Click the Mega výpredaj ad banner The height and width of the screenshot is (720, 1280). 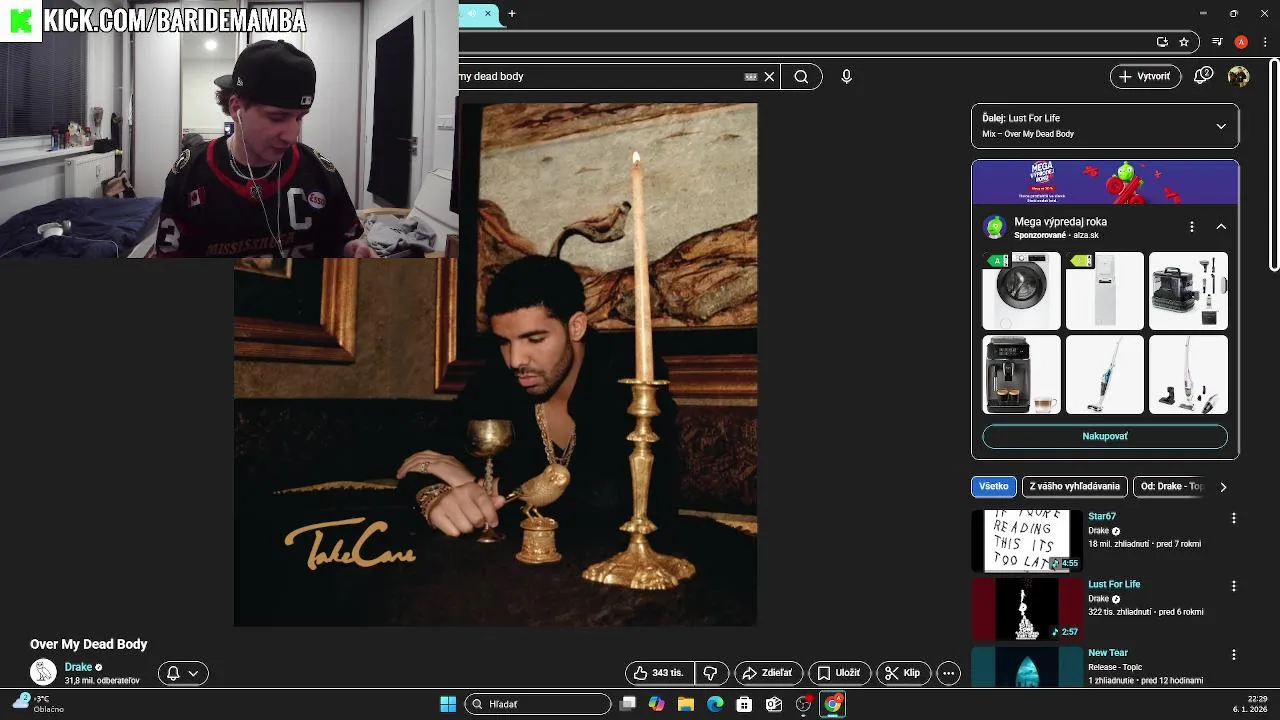[1105, 182]
